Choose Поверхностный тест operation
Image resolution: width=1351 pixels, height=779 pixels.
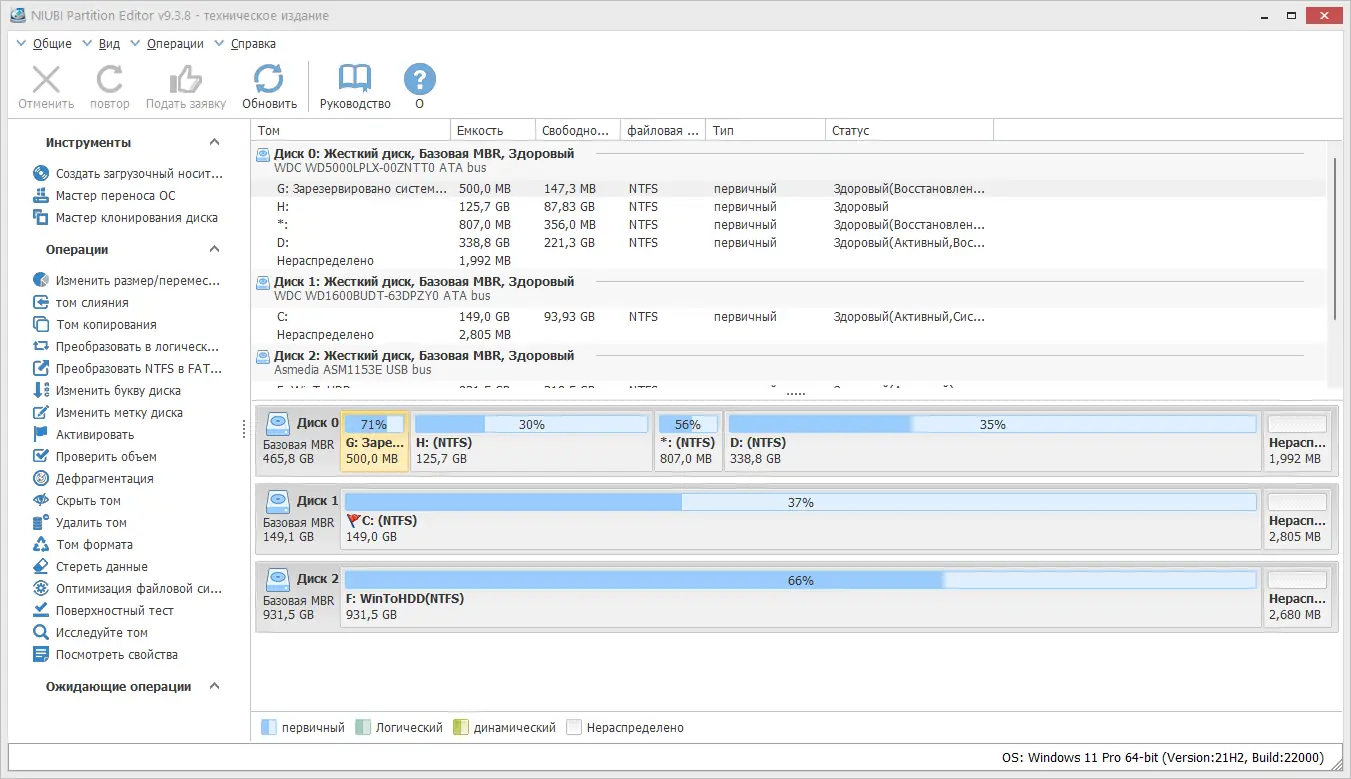[103, 611]
